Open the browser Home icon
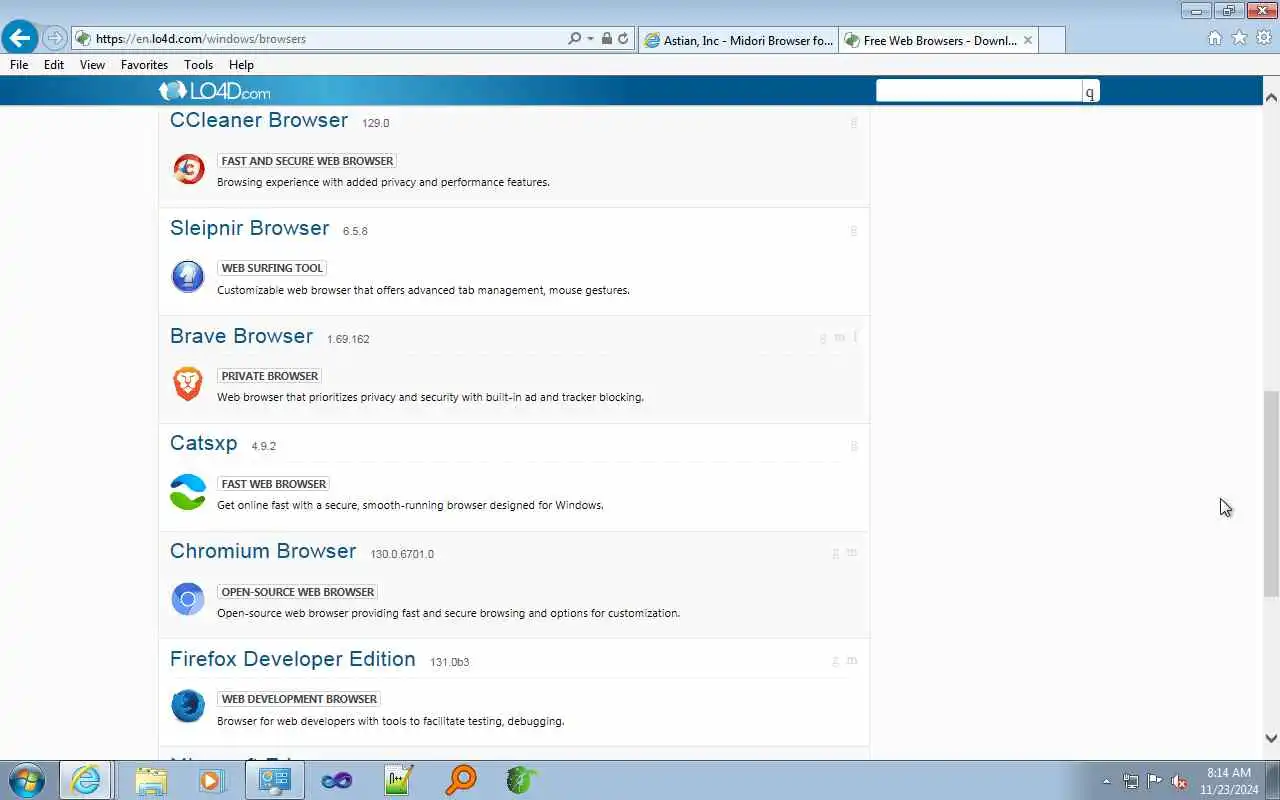The width and height of the screenshot is (1280, 800). point(1215,38)
